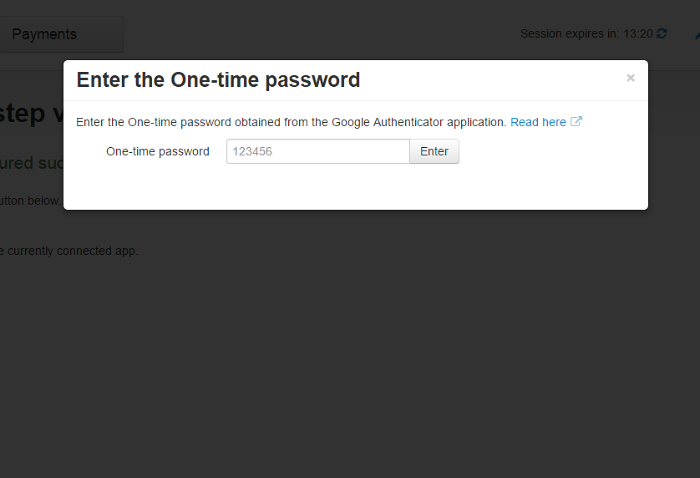Screen dimensions: 700x478
Task: Open the Read here help link
Action: click(538, 122)
